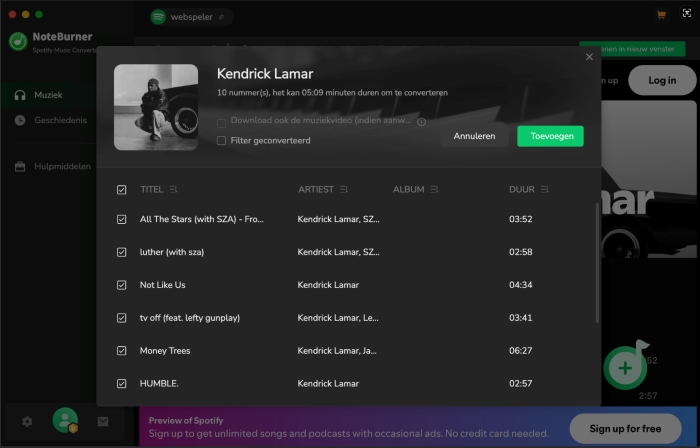Click the 04:34 duration value
Image resolution: width=700 pixels, height=448 pixels.
pos(521,285)
